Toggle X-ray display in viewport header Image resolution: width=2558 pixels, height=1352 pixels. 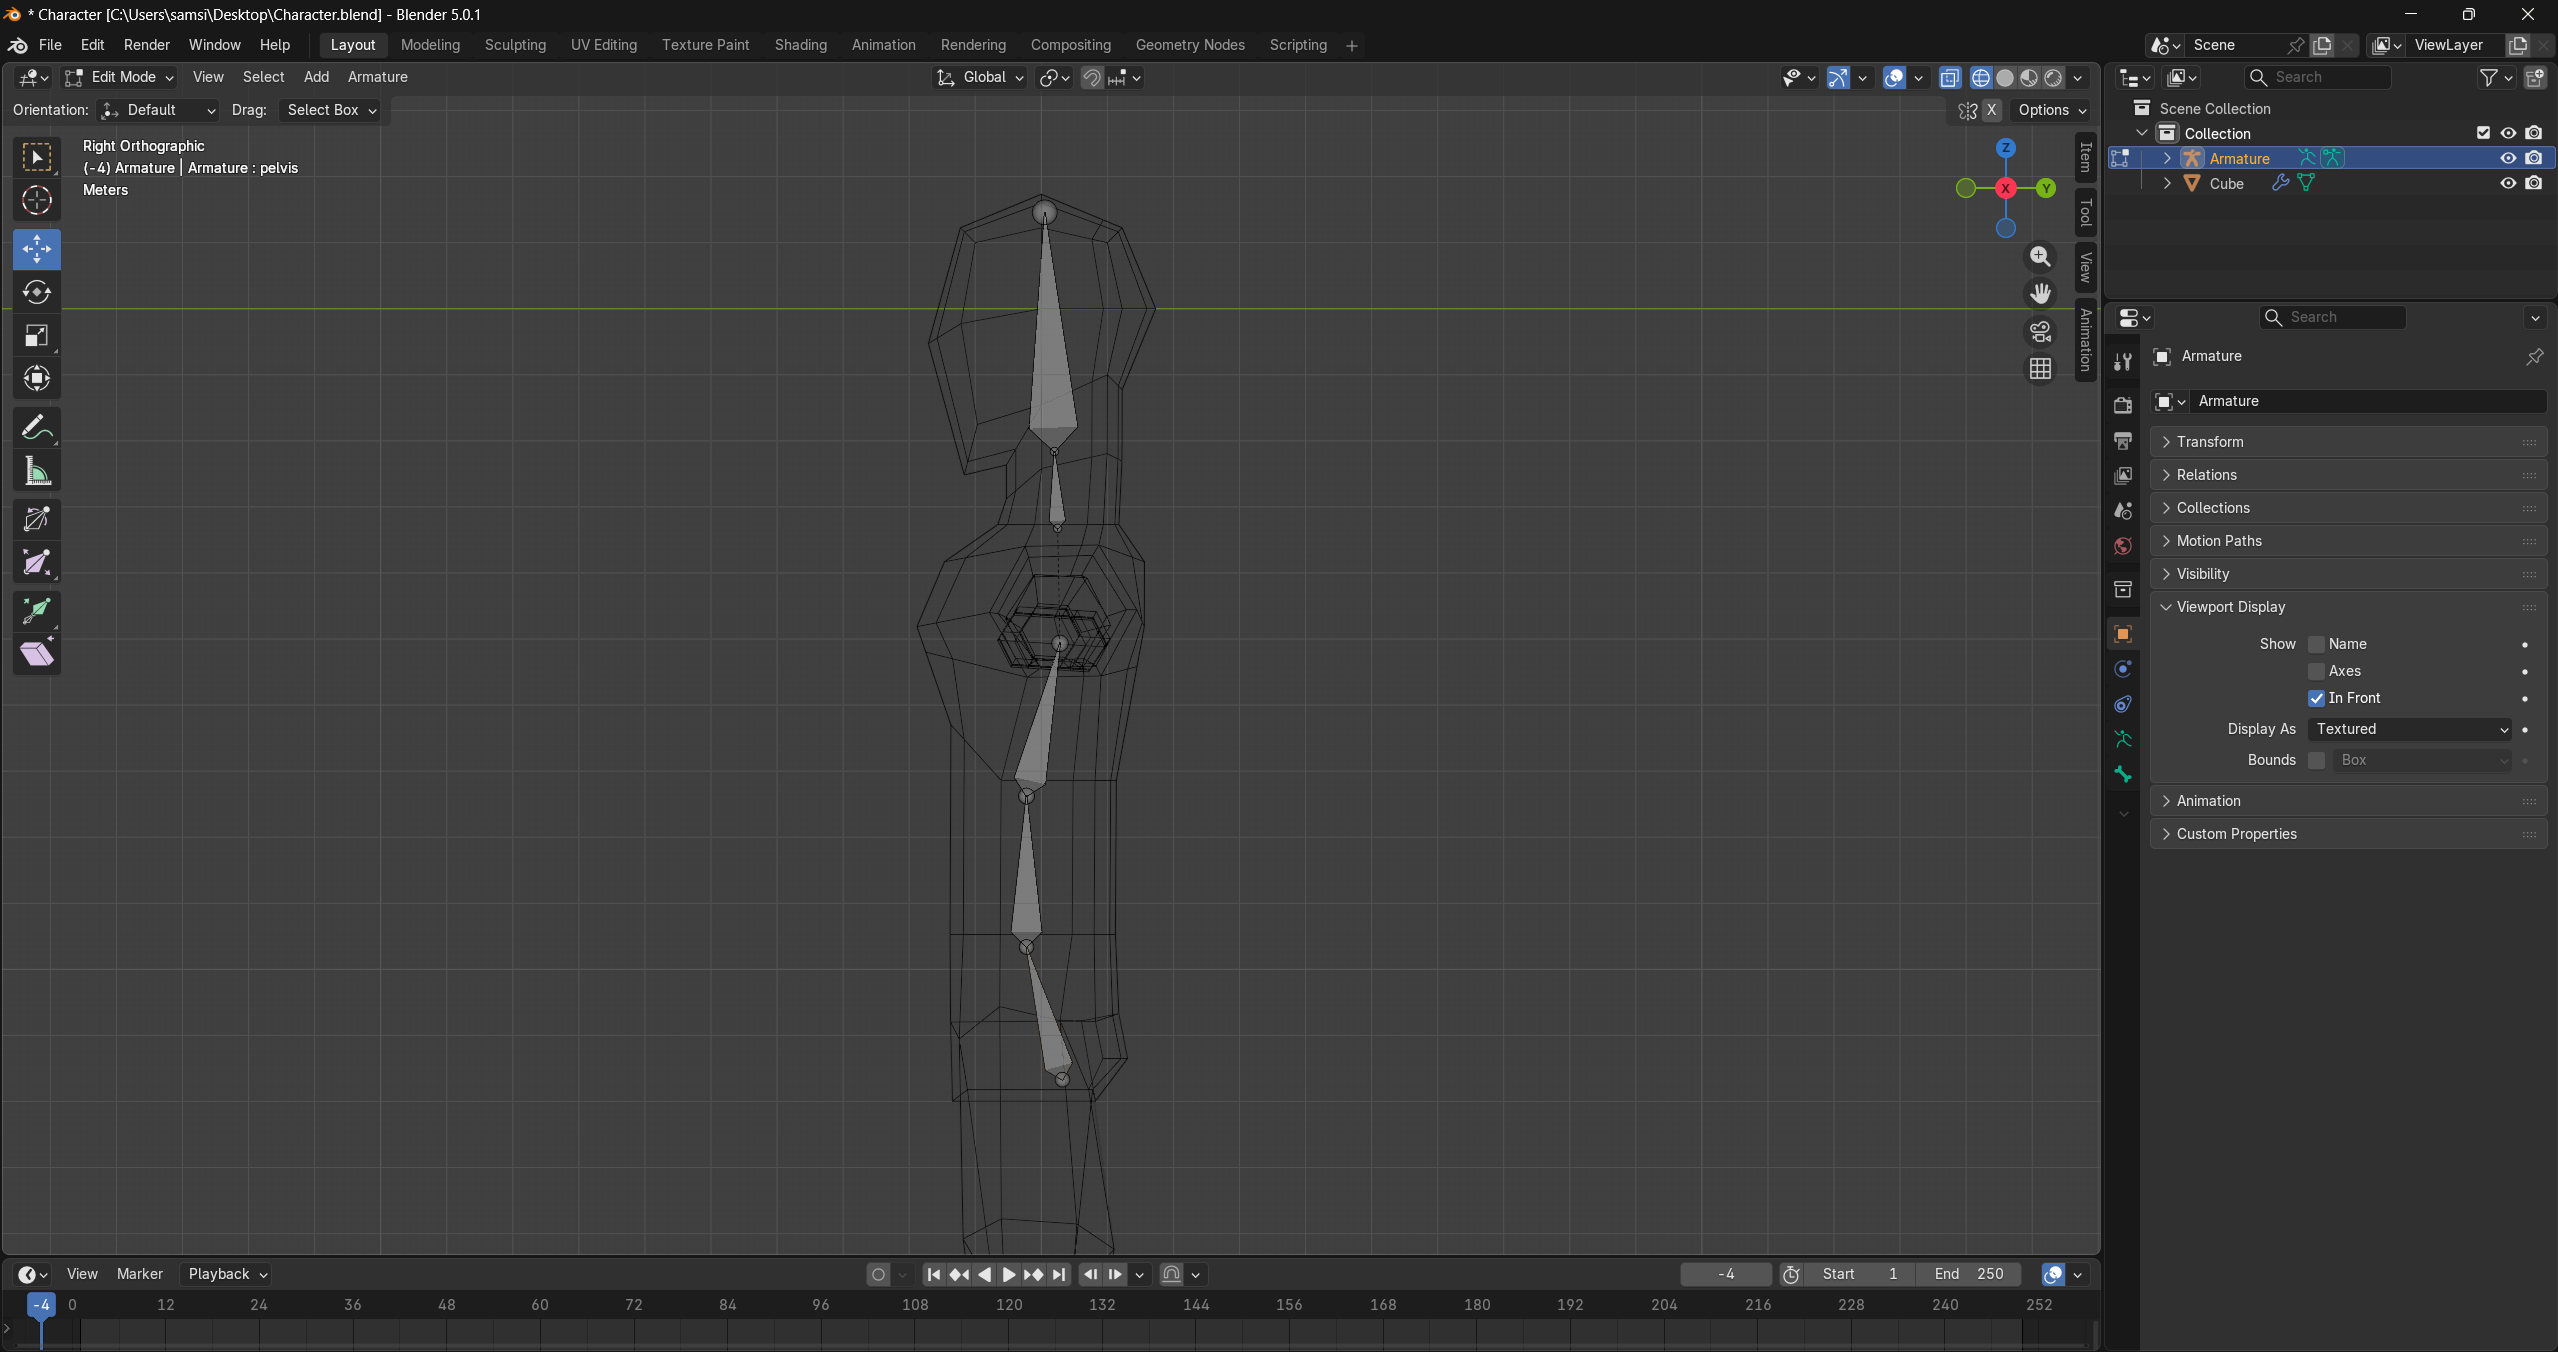click(x=1950, y=78)
